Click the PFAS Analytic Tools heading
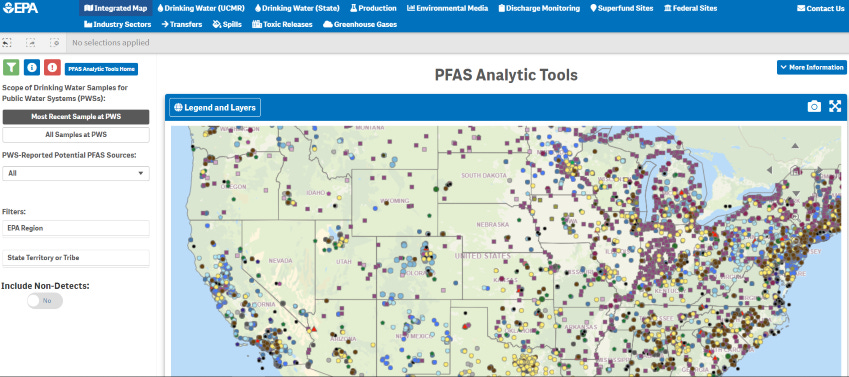 pos(506,75)
